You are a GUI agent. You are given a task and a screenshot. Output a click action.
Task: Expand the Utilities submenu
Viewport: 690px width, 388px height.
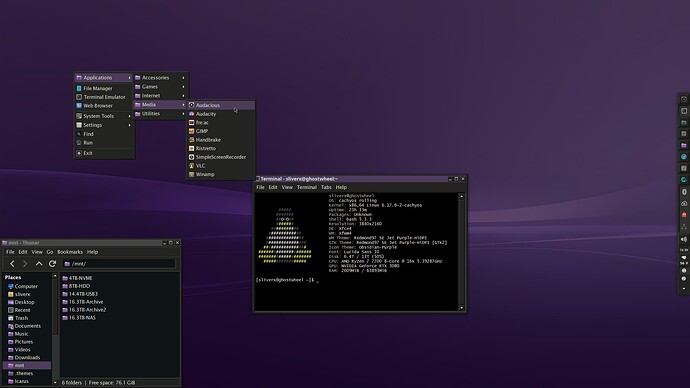point(160,113)
